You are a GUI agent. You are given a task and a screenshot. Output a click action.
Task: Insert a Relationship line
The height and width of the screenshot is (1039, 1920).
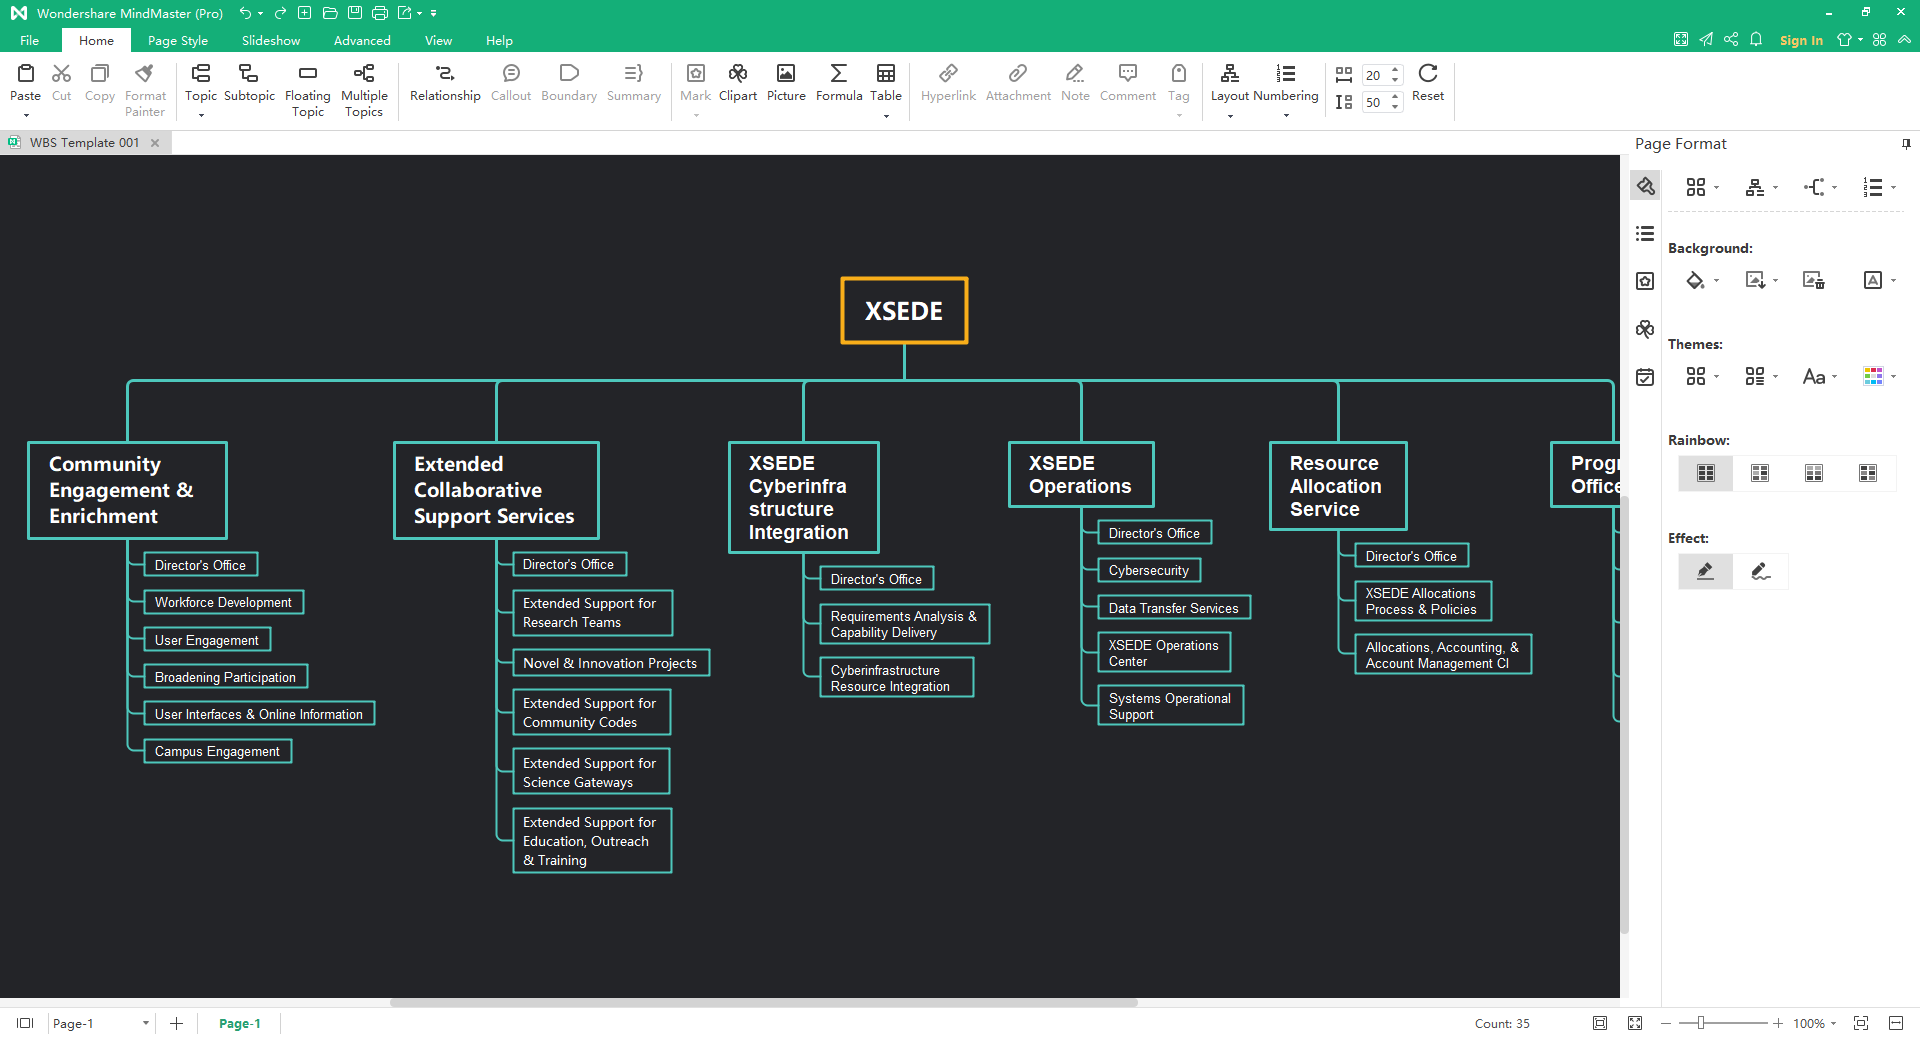pos(445,82)
